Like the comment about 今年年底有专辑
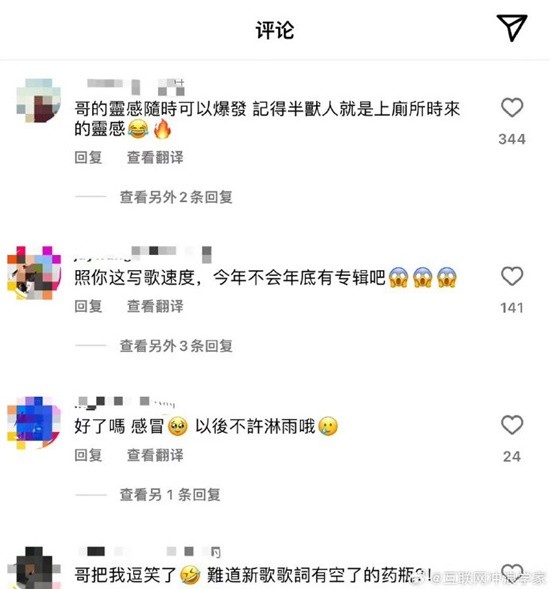550x589 pixels. pyautogui.click(x=512, y=276)
